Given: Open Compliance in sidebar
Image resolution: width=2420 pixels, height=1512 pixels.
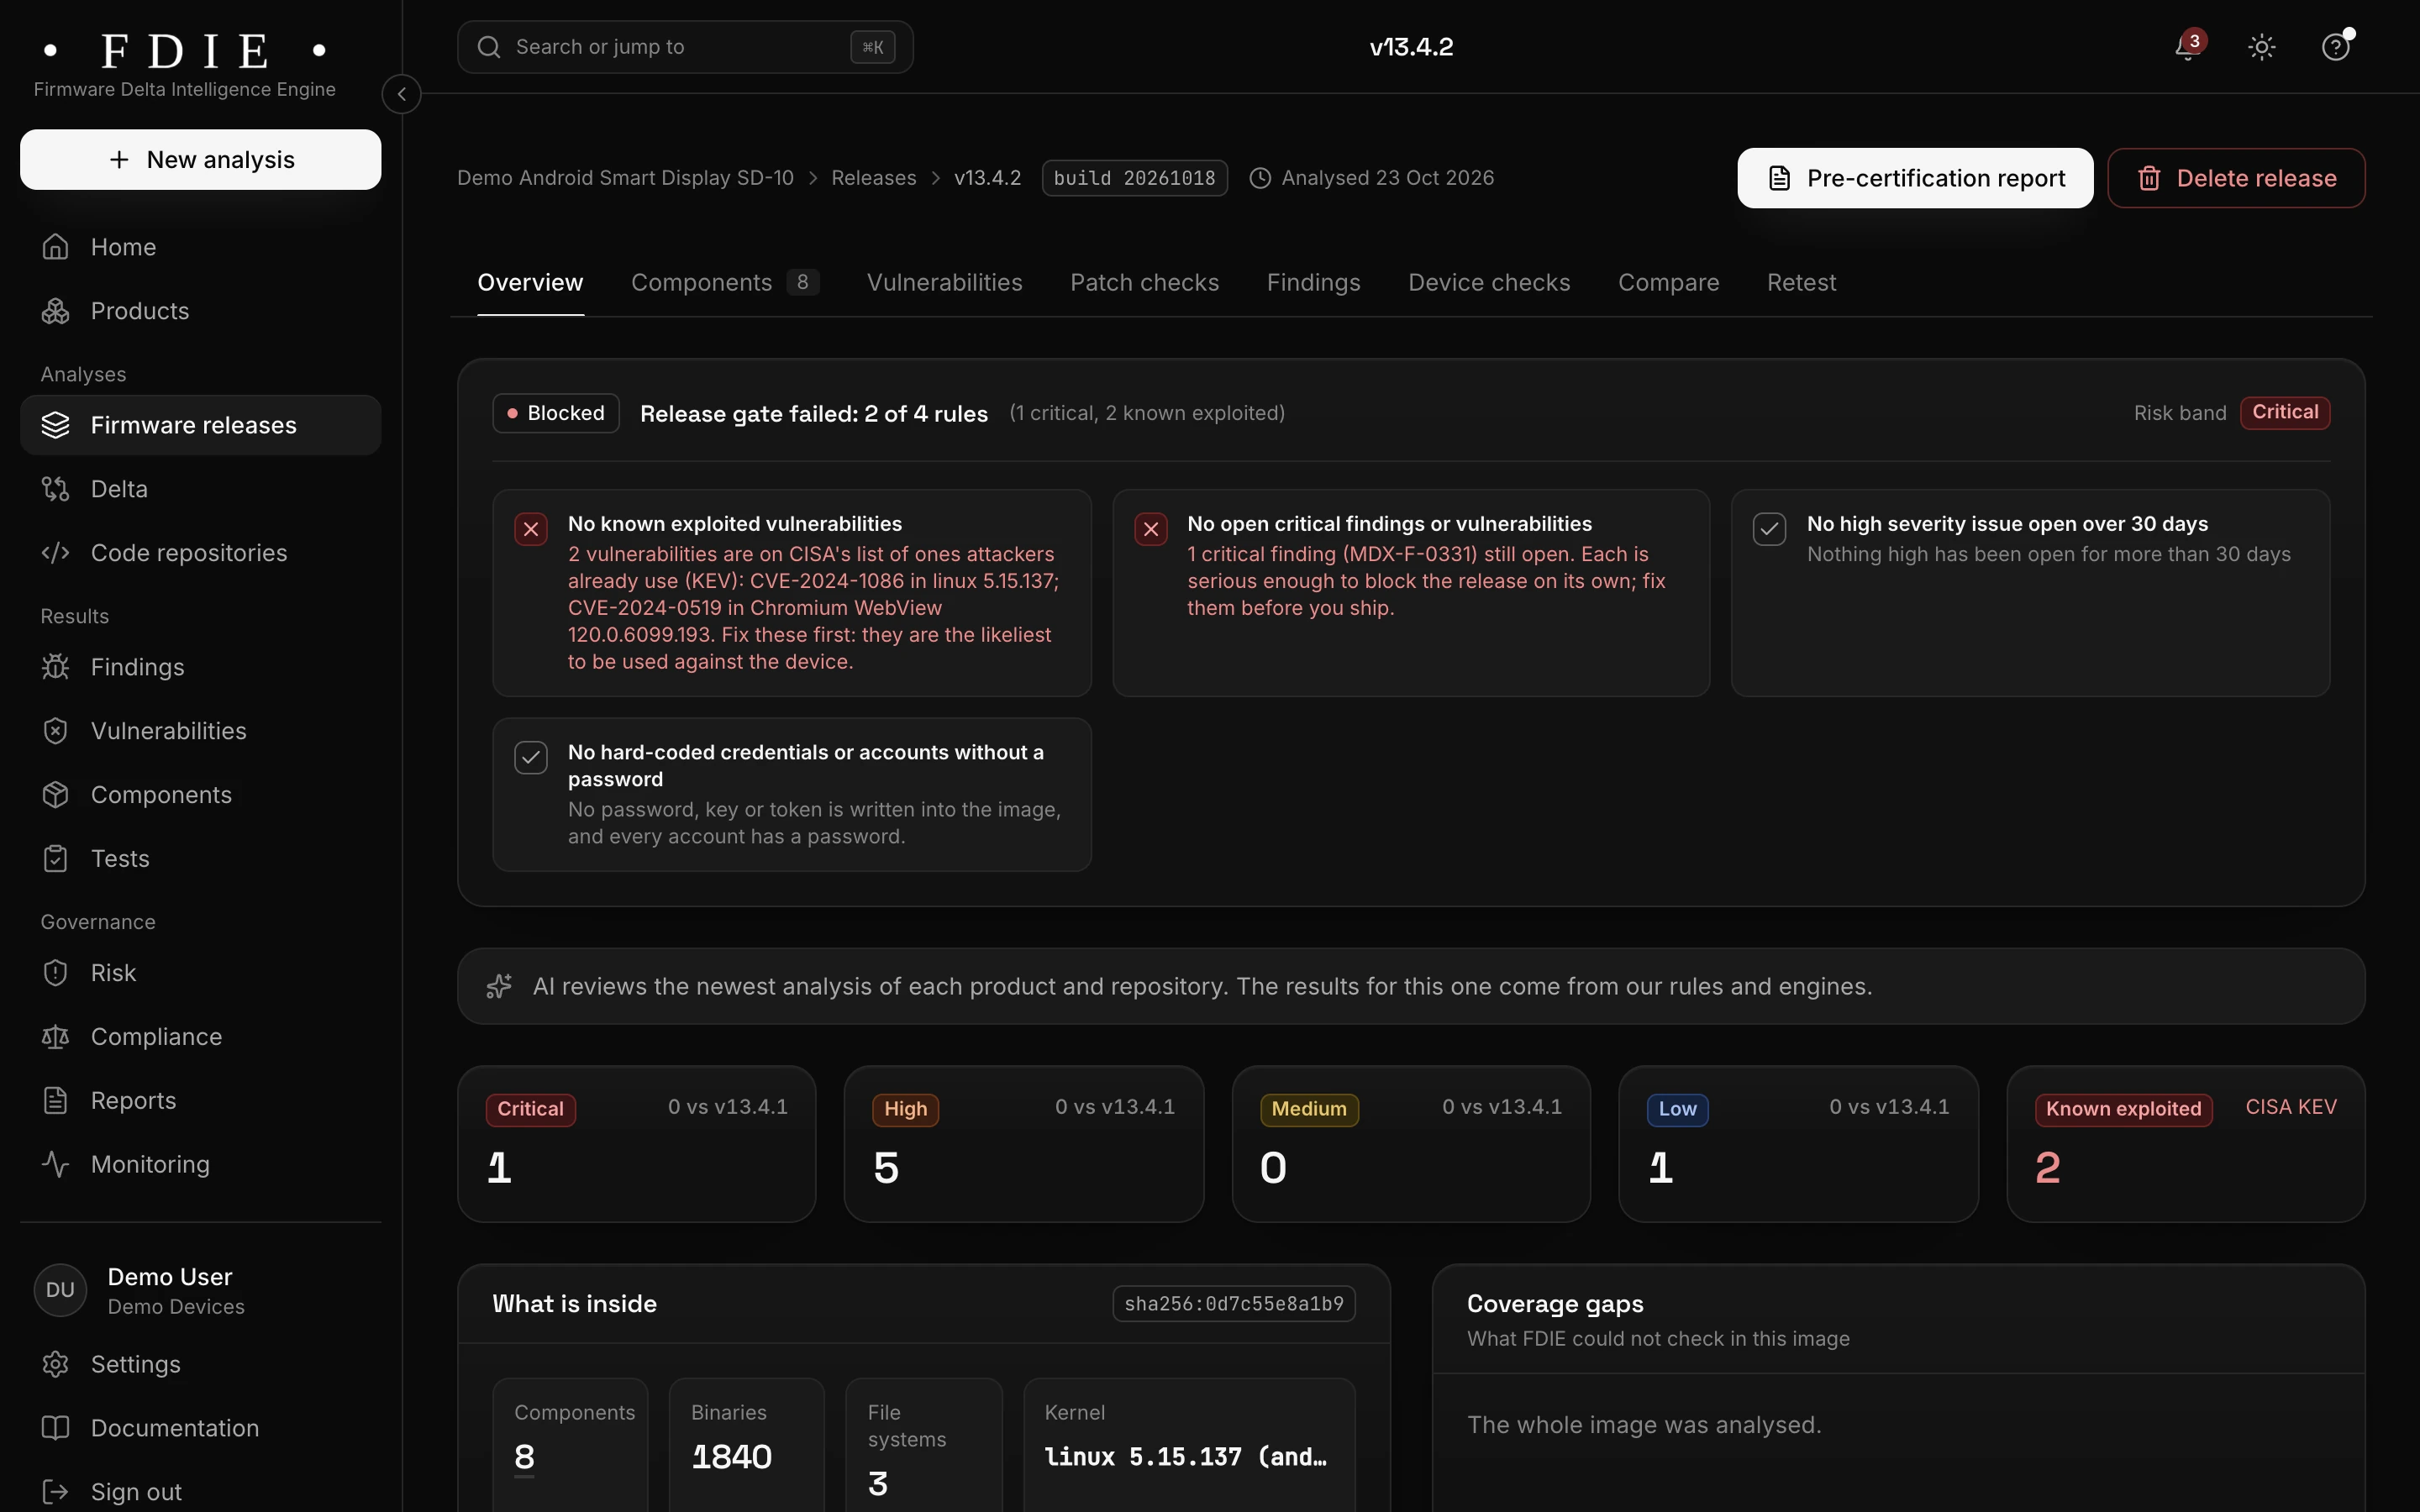Looking at the screenshot, I should [201, 1037].
